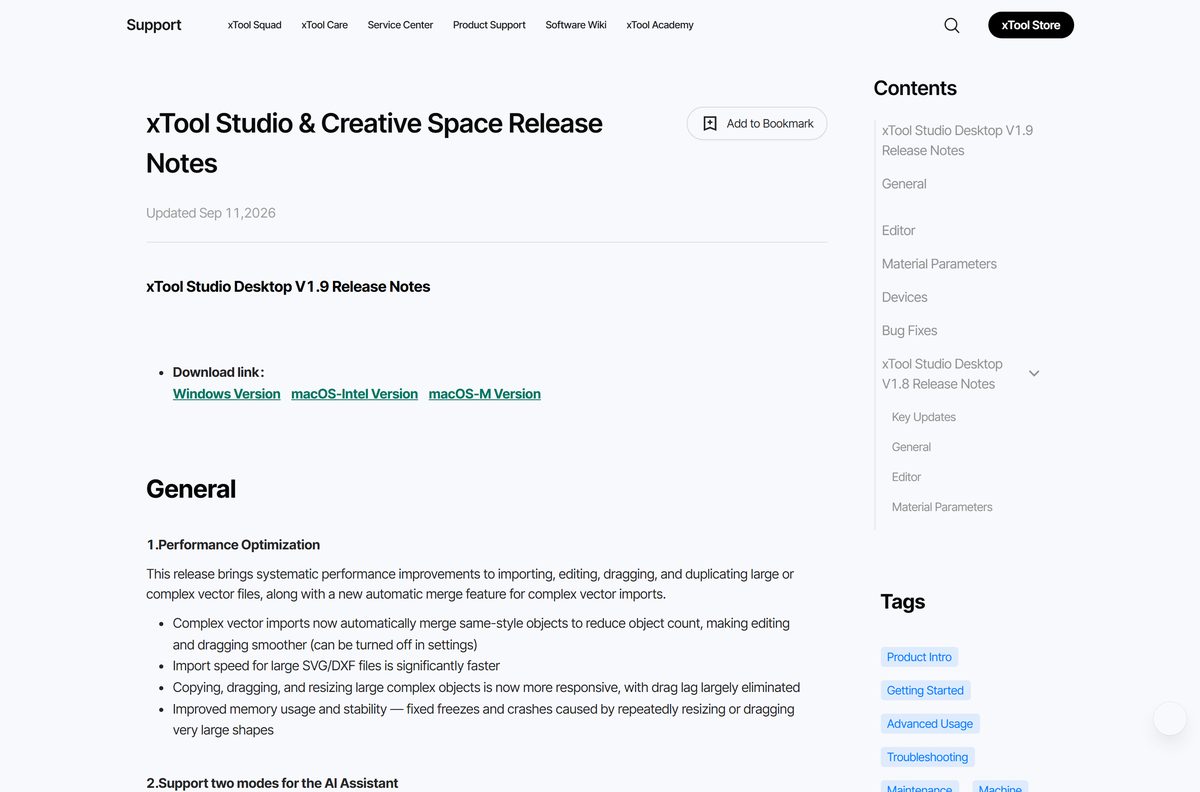
Task: Open the xTool Squad menu item
Action: [255, 25]
